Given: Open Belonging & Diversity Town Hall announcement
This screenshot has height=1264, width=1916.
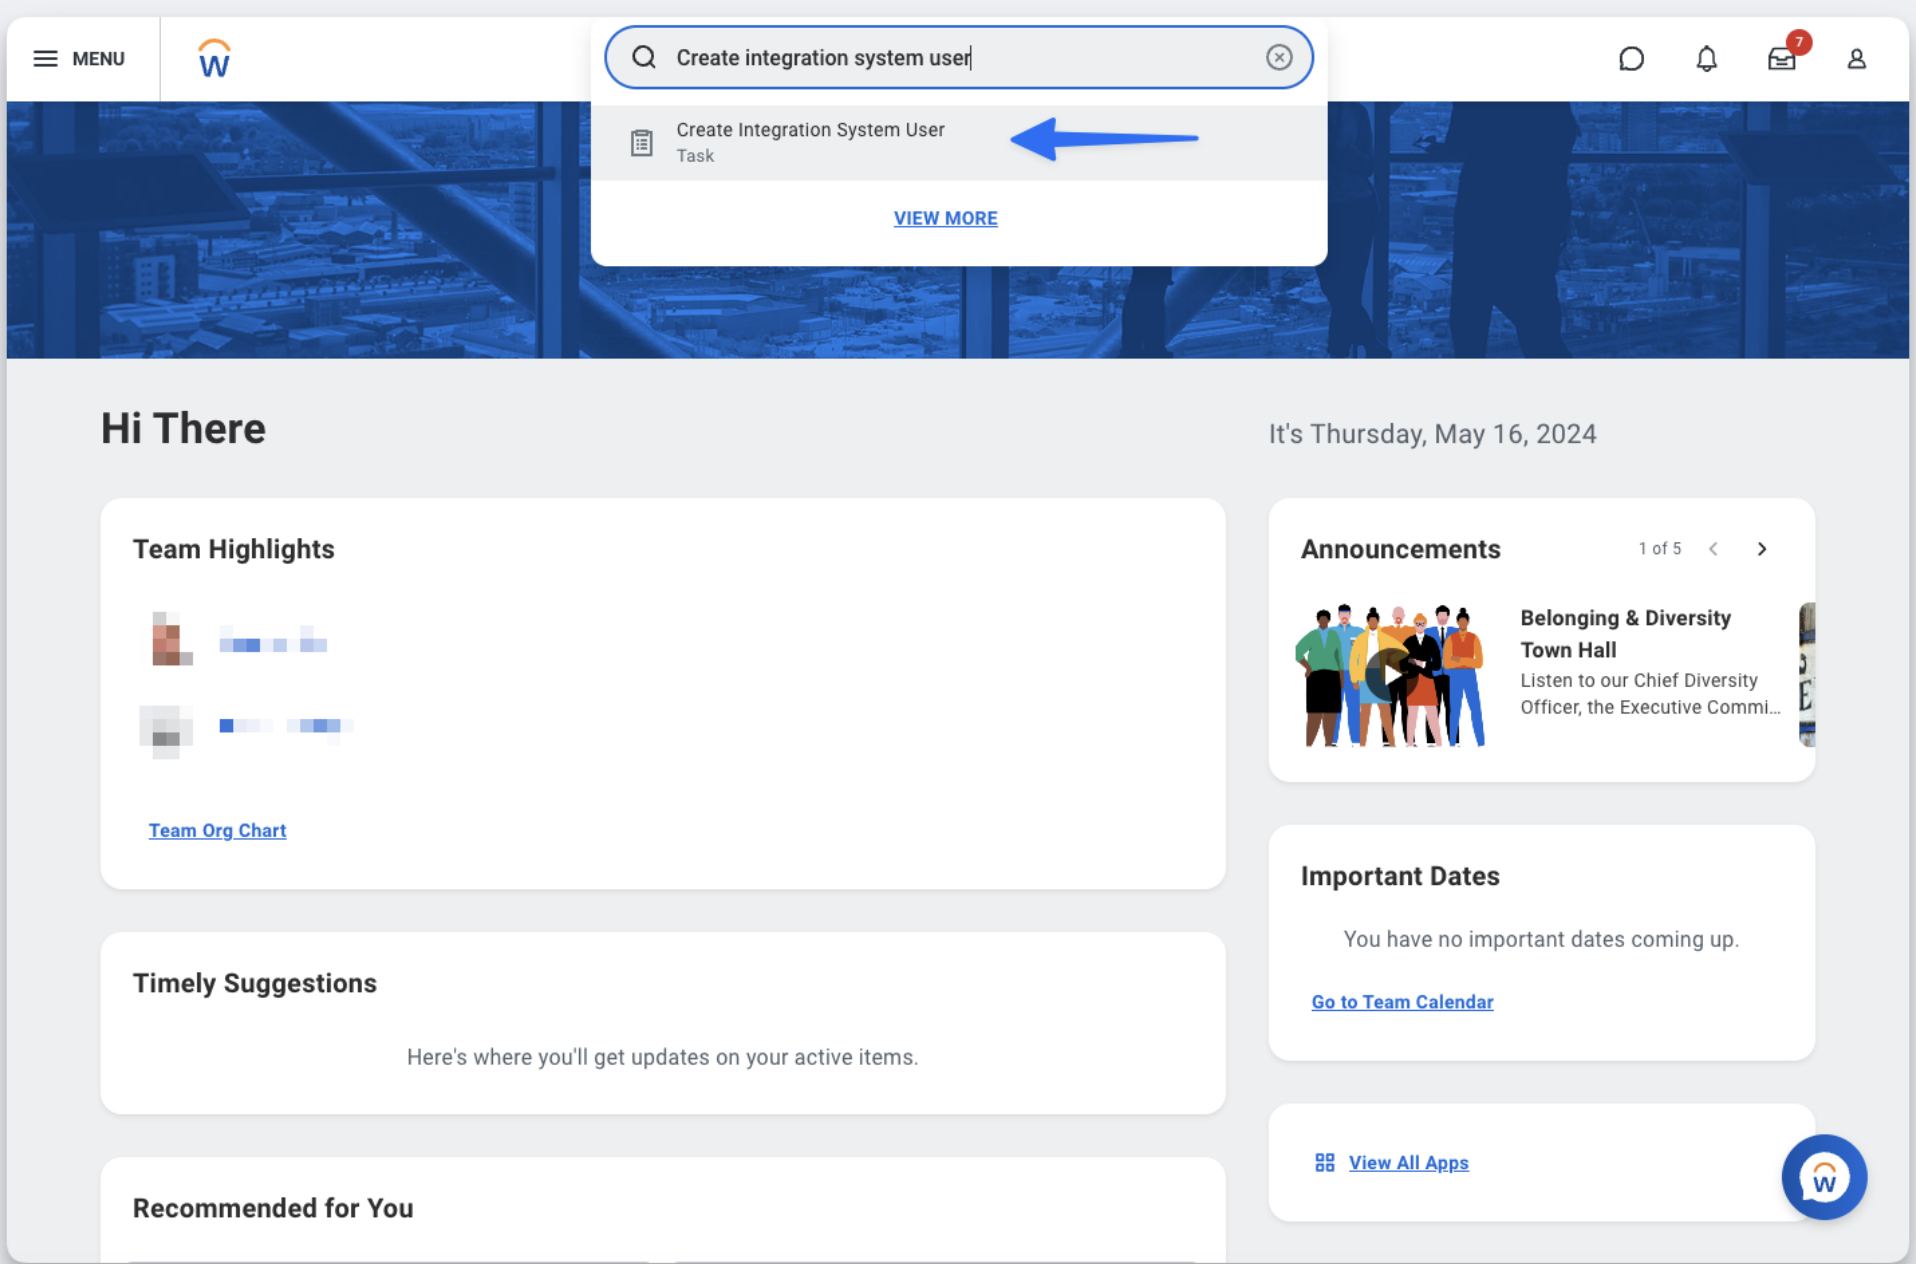Looking at the screenshot, I should [1625, 633].
